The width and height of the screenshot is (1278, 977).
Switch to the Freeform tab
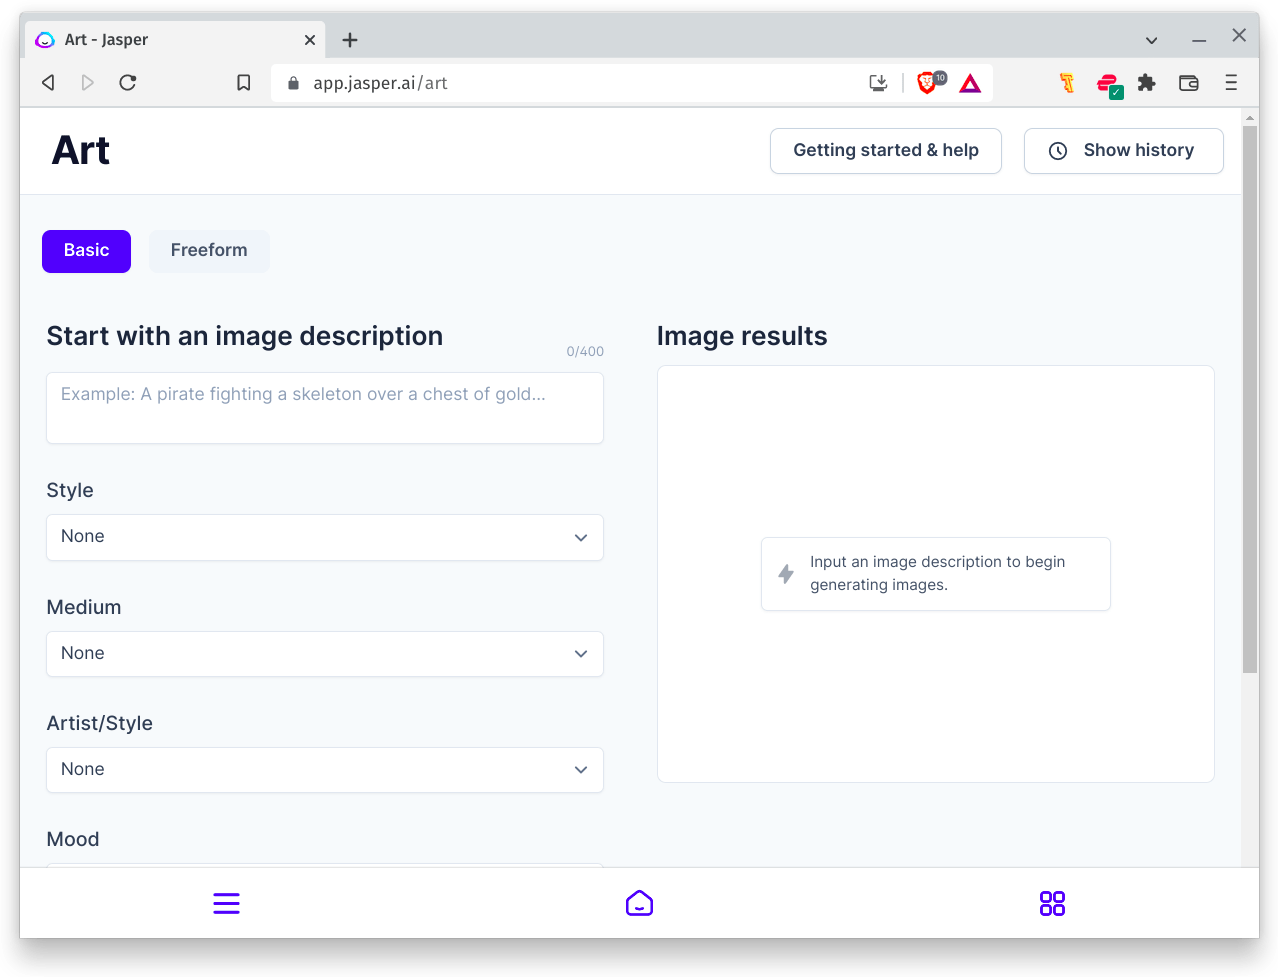point(209,251)
